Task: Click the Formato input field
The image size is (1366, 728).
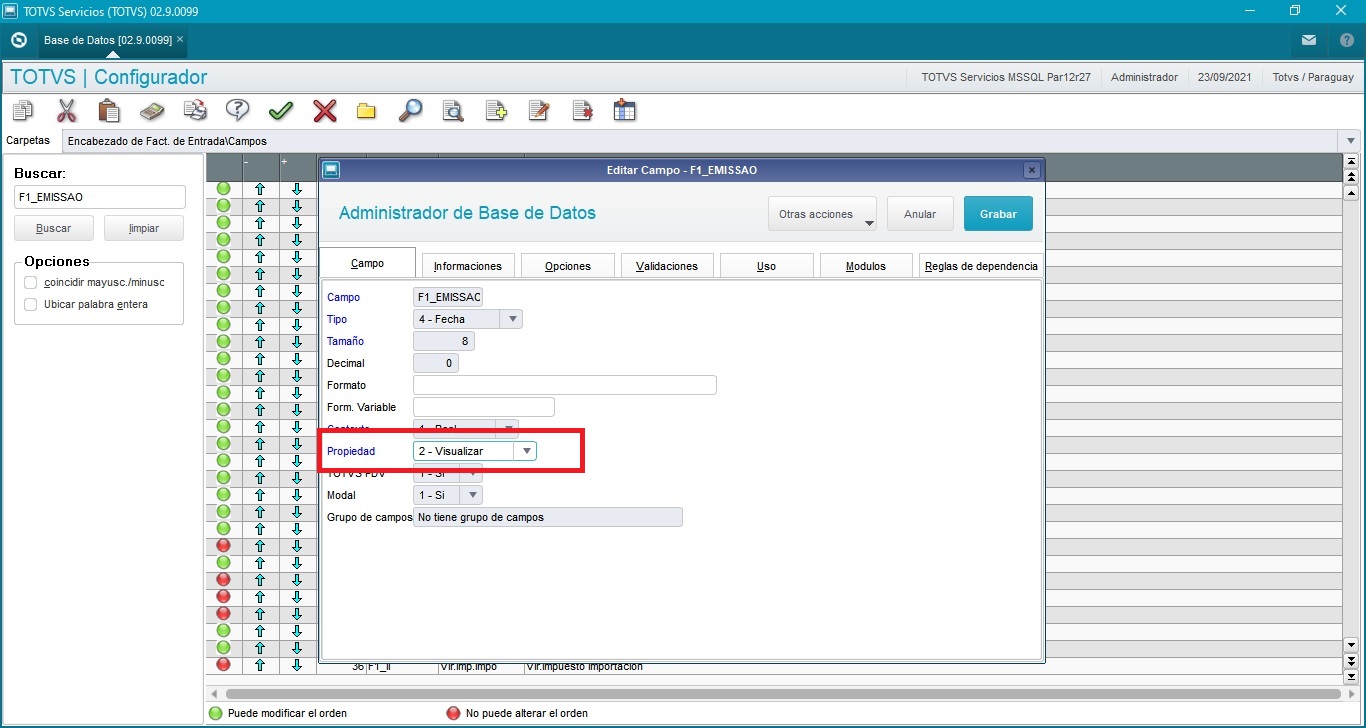Action: click(x=565, y=385)
